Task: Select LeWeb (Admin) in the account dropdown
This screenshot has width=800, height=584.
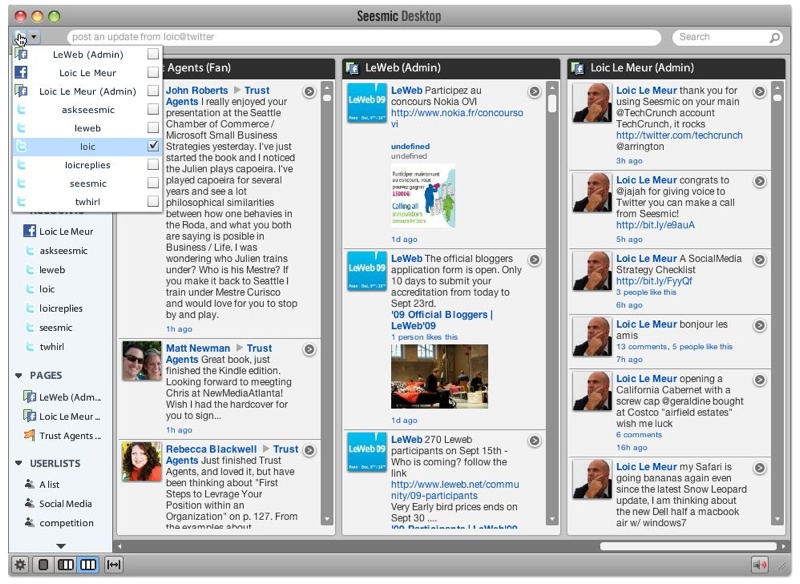Action: coord(87,54)
